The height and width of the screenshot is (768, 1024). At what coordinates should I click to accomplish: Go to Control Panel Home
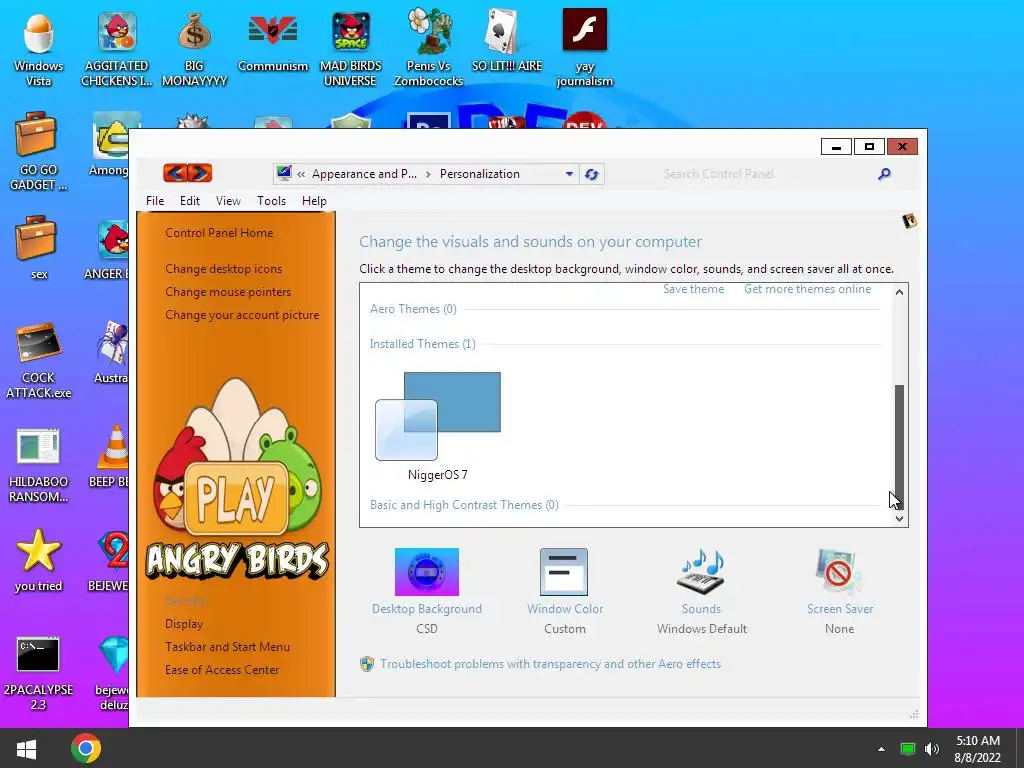pos(219,233)
